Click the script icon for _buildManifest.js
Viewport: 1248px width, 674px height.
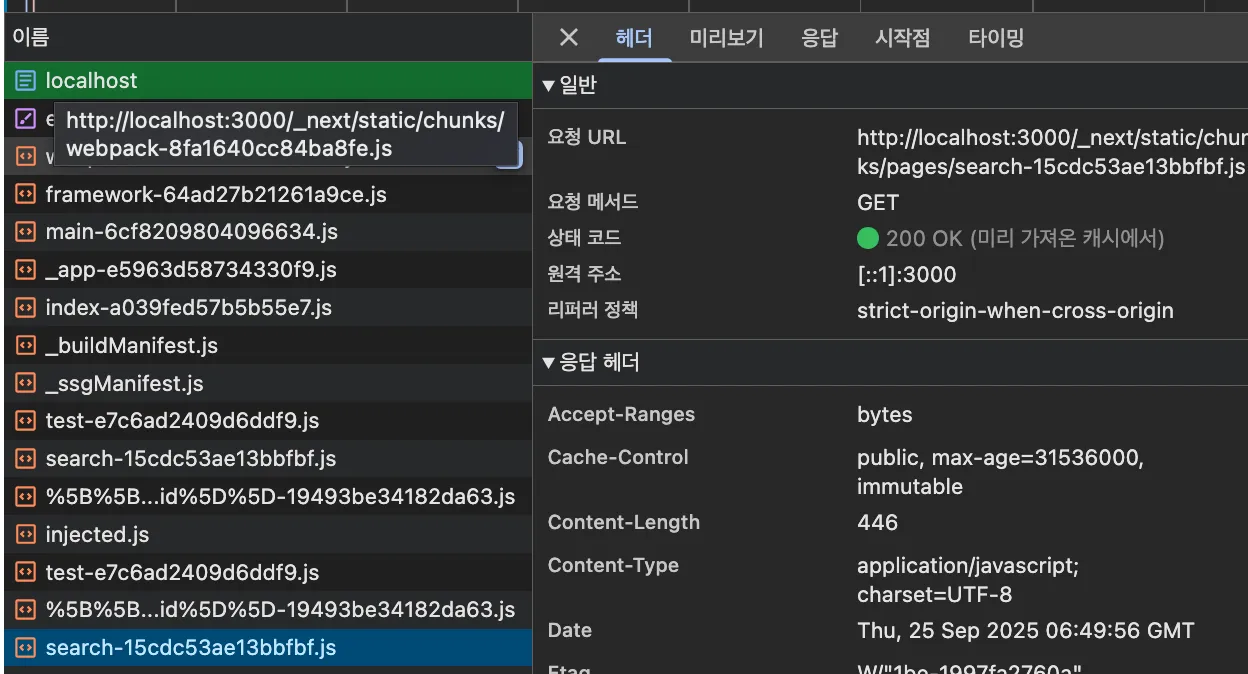click(x=25, y=345)
